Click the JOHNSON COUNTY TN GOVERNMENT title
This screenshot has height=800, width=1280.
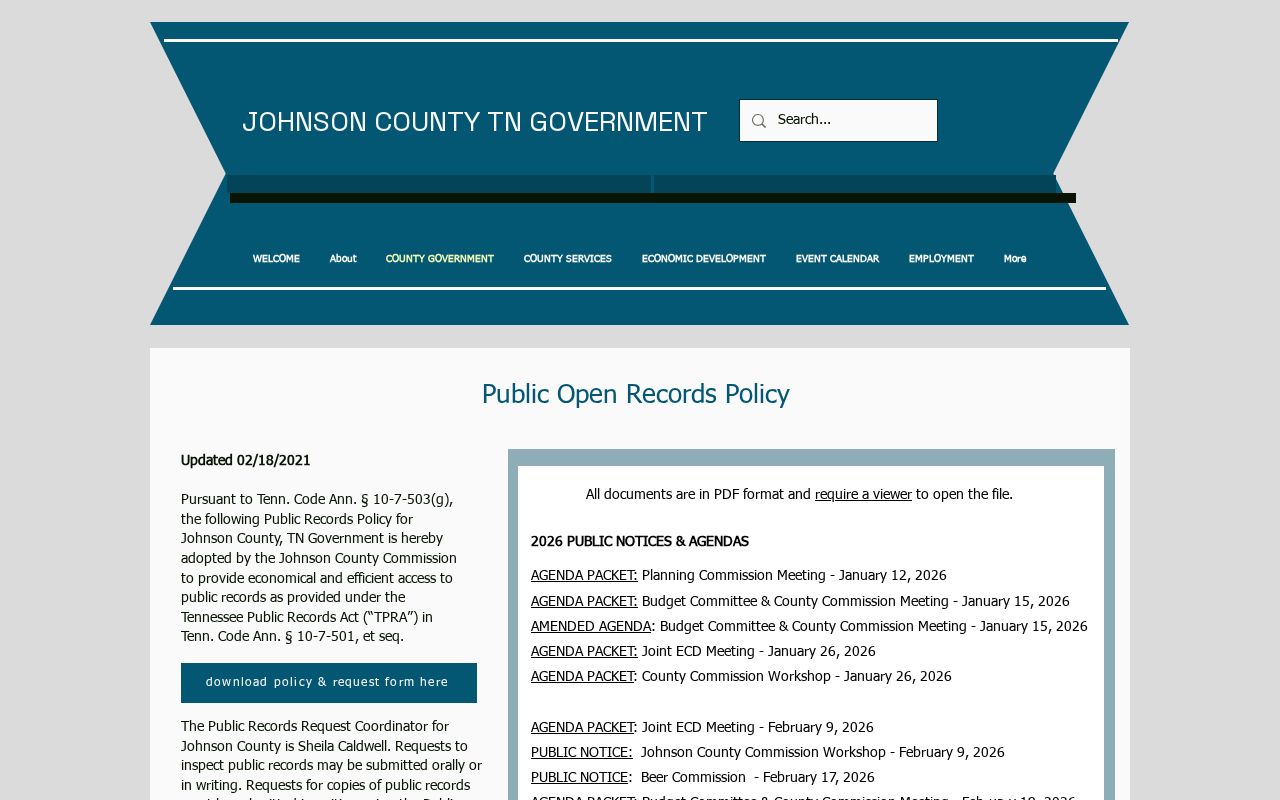(474, 122)
